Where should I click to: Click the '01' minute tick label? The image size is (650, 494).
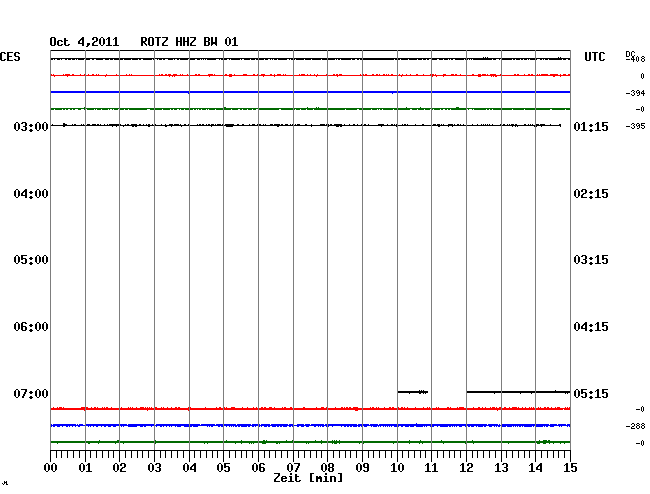pos(85,468)
